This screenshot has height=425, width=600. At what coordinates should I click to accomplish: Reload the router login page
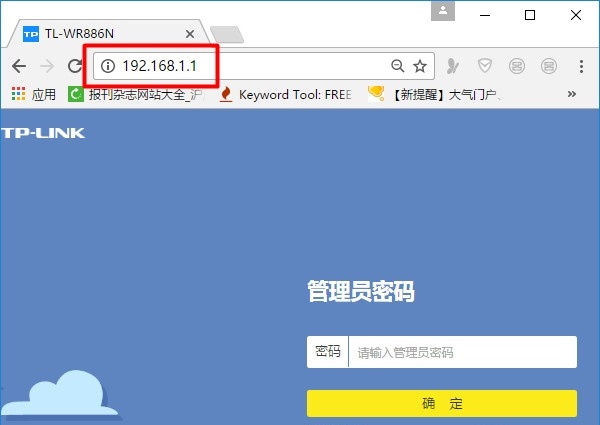coord(75,66)
